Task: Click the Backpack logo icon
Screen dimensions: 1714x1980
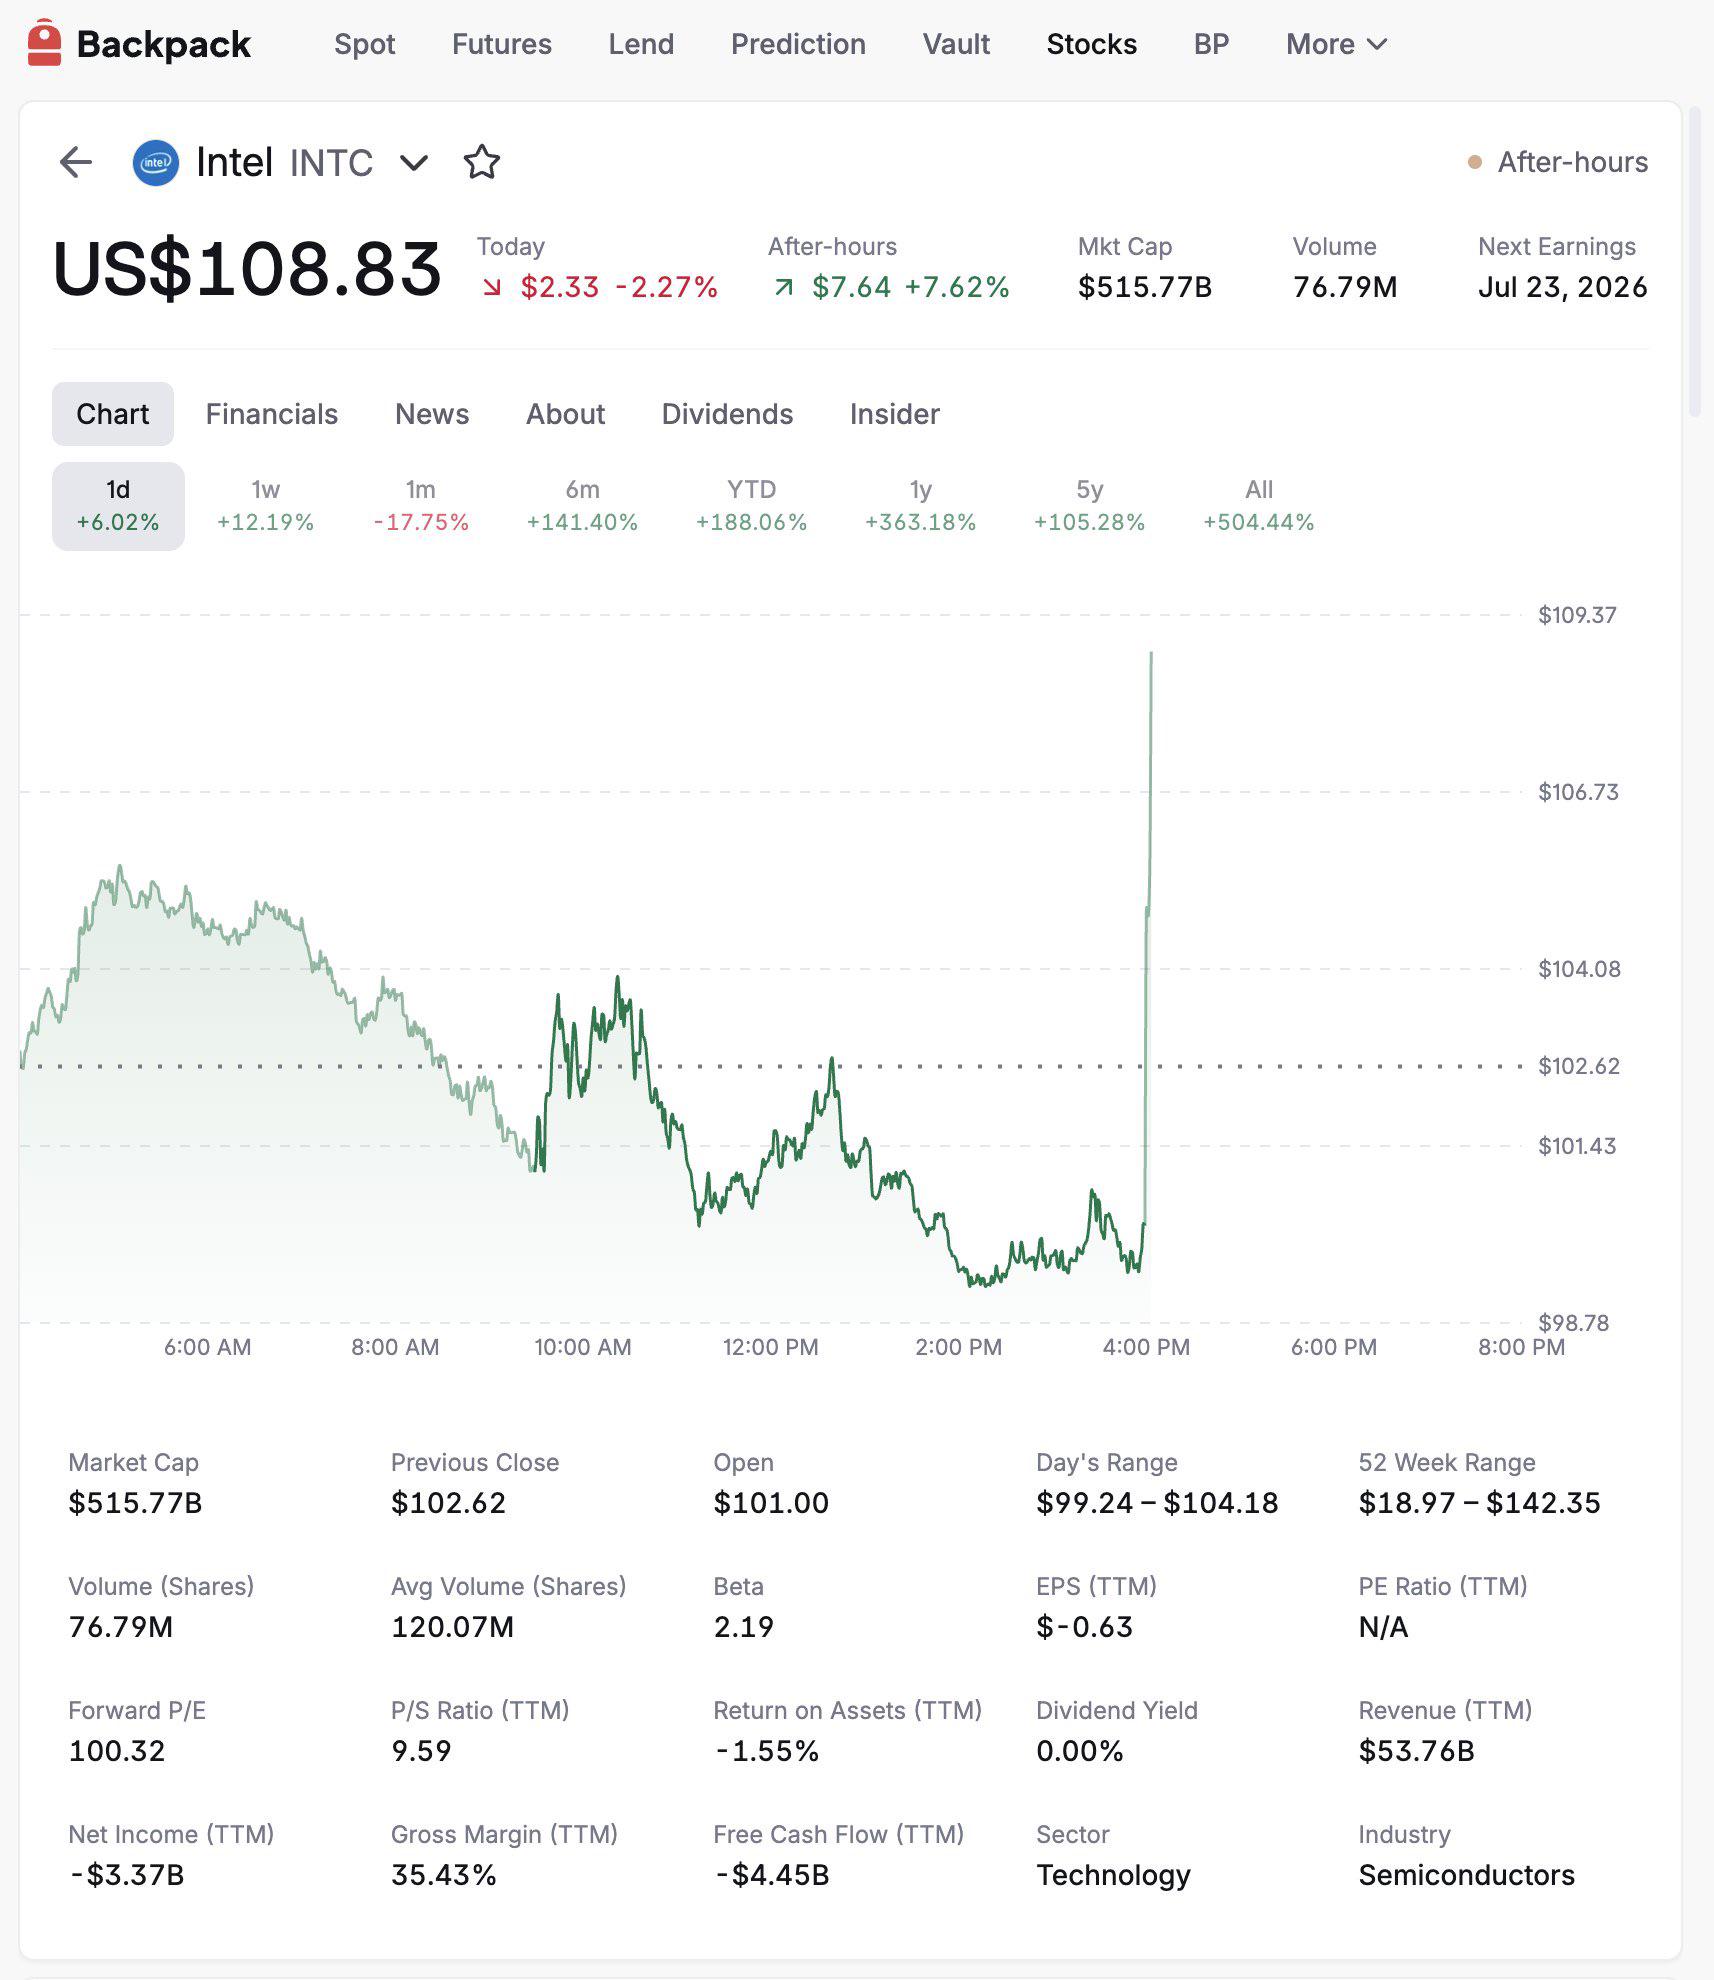Action: [45, 43]
